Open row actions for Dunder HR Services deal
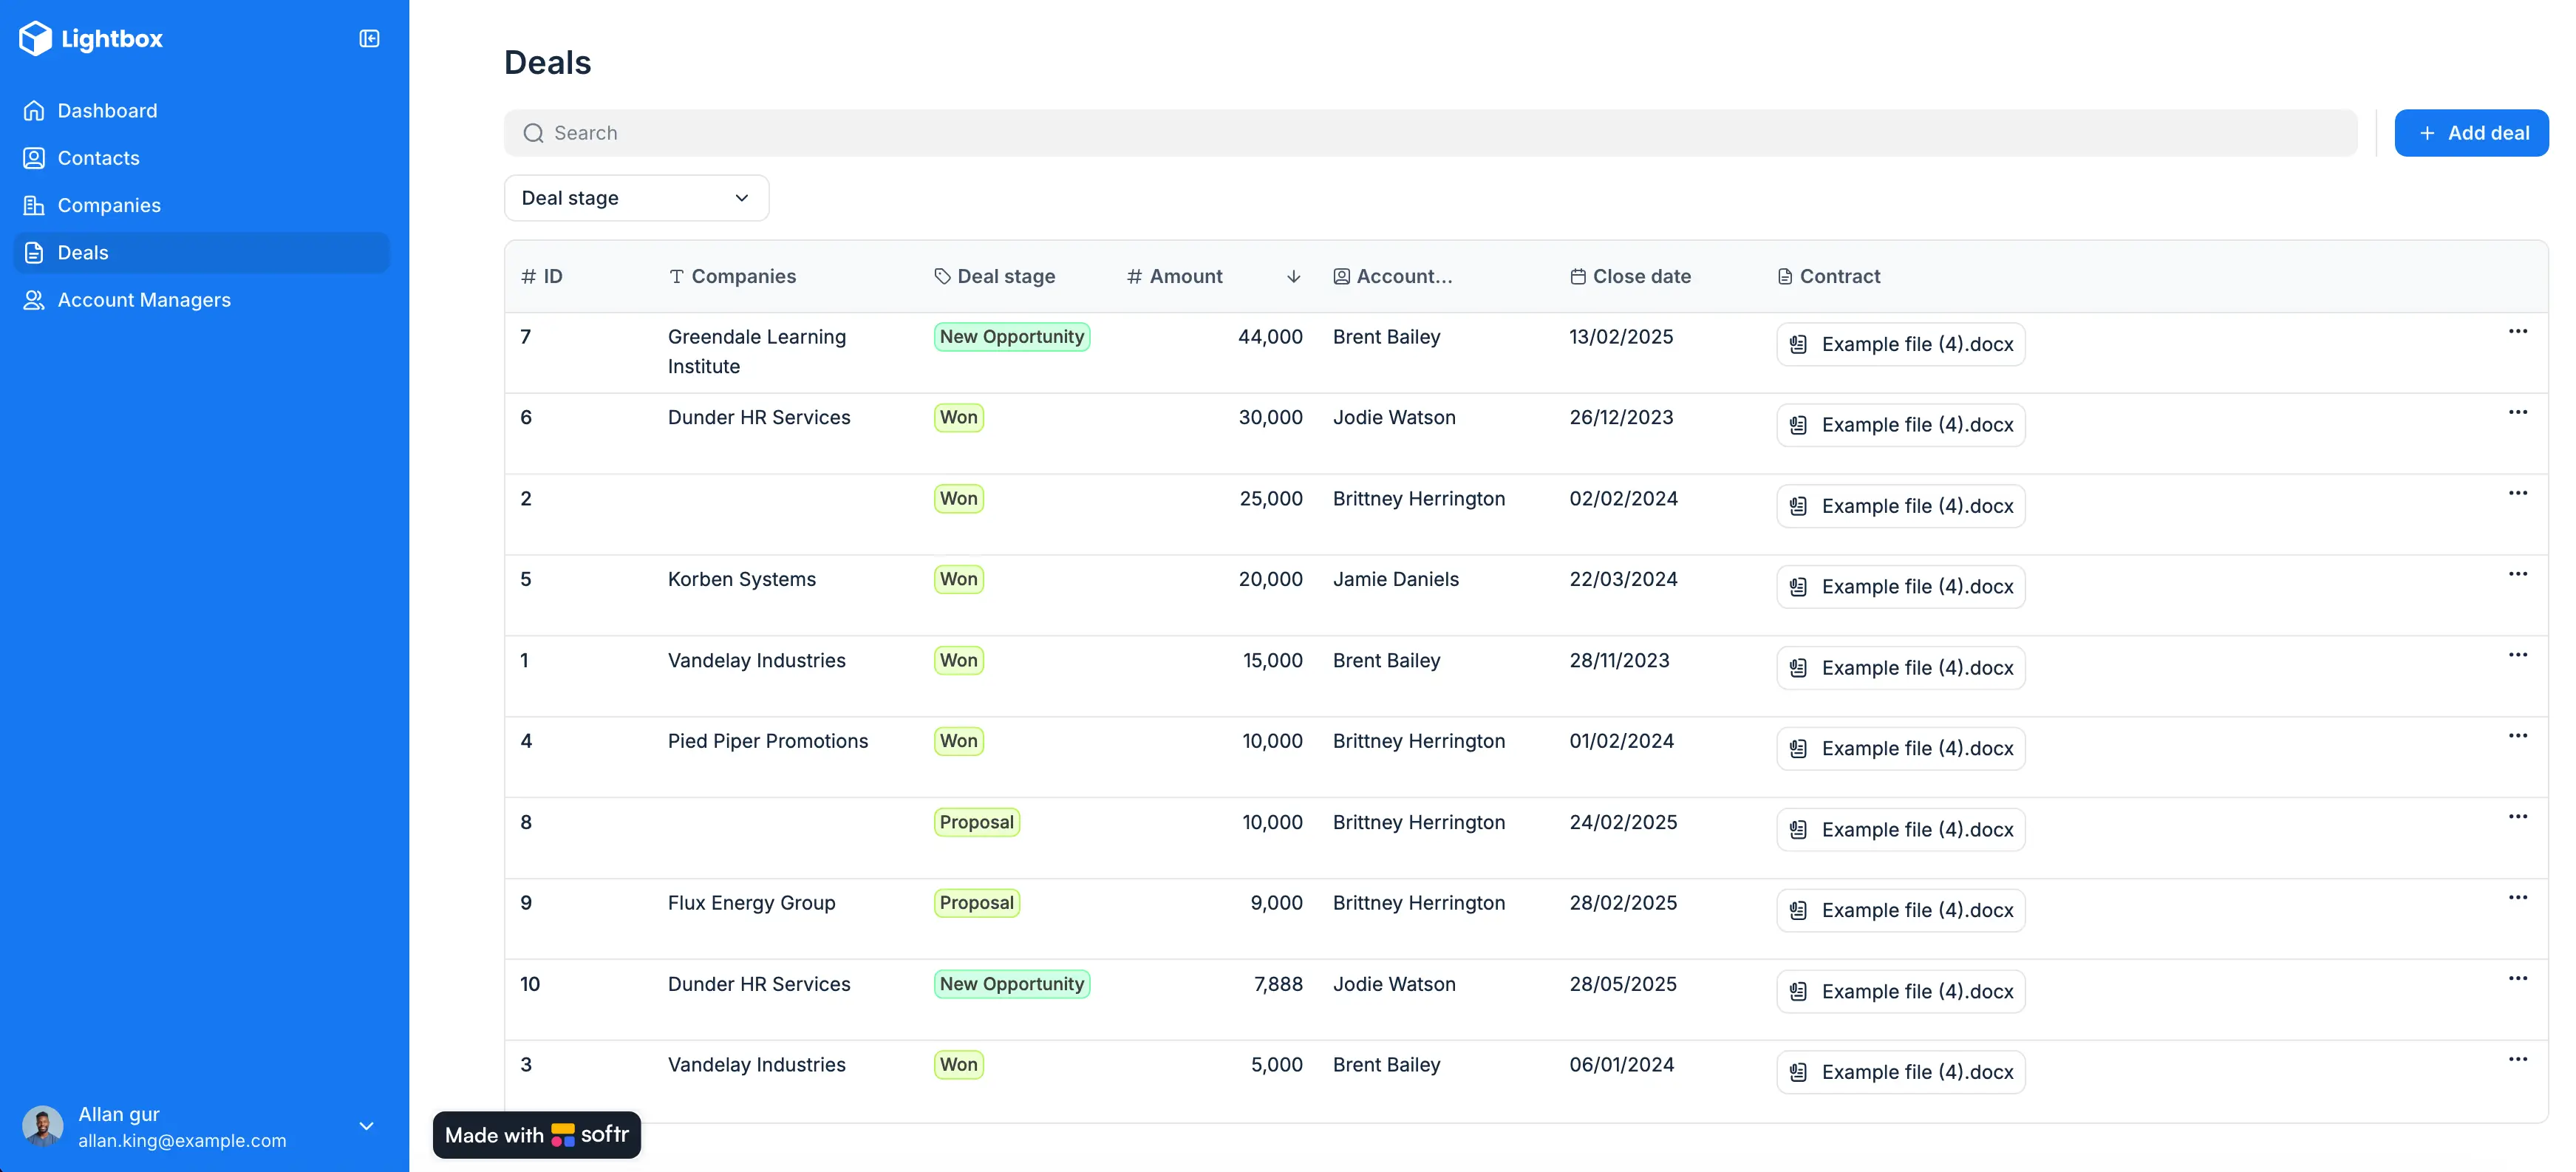2576x1172 pixels. [x=2518, y=411]
